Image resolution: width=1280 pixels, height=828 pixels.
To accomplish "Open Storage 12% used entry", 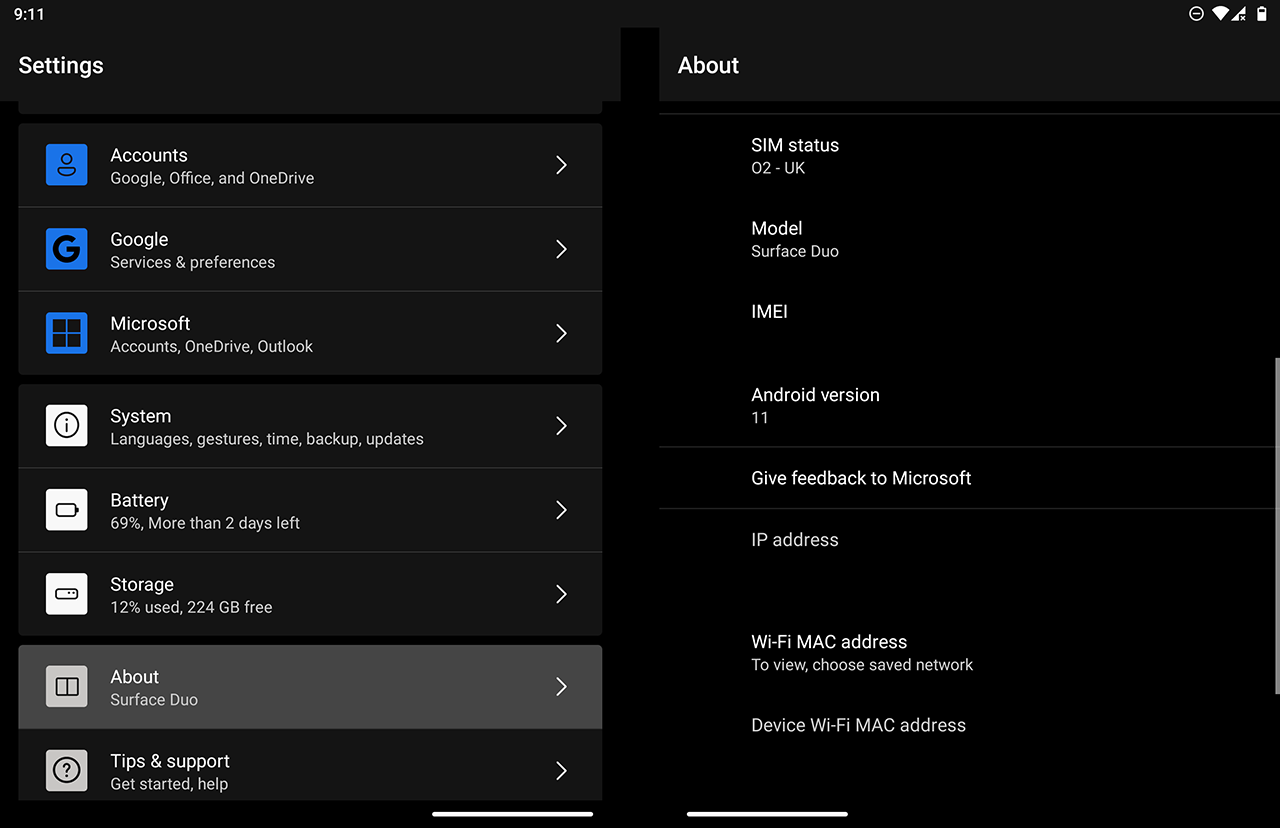I will 310,594.
